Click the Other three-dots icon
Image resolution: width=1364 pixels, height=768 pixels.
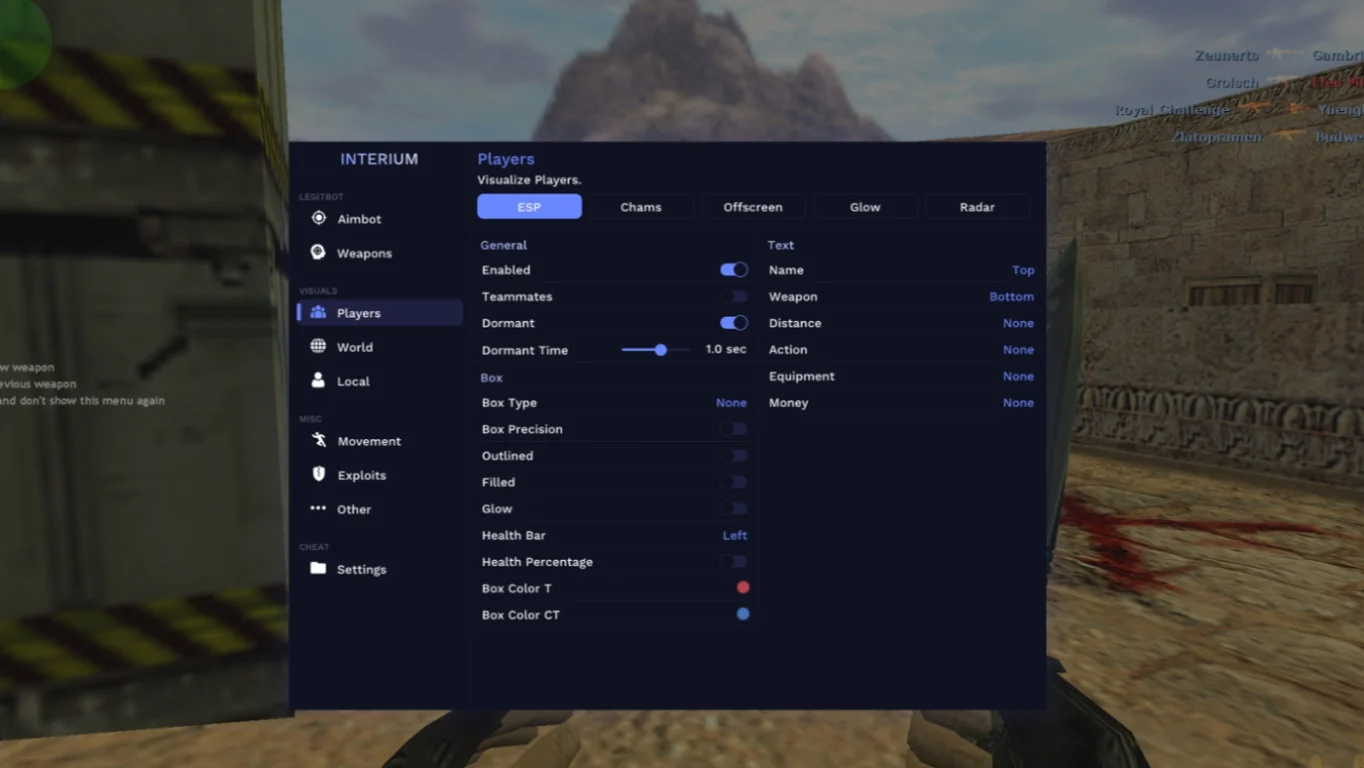(318, 508)
